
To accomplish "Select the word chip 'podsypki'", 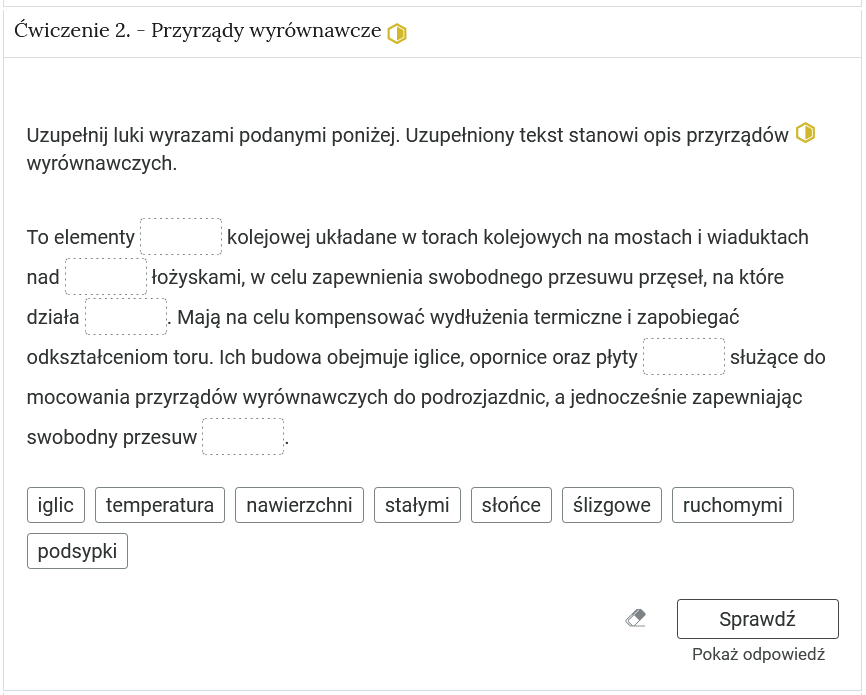I will [x=77, y=550].
